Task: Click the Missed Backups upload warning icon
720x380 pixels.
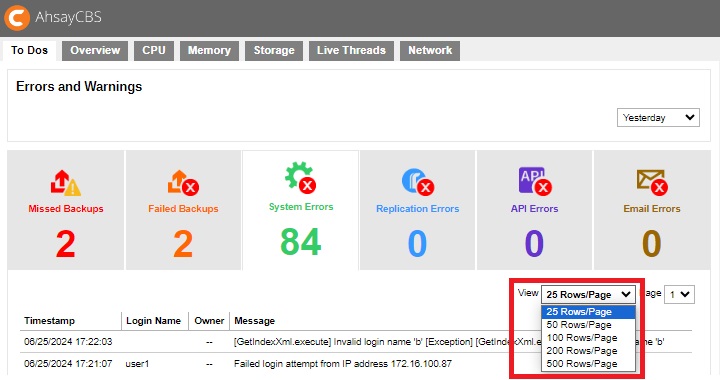Action: pyautogui.click(x=66, y=183)
